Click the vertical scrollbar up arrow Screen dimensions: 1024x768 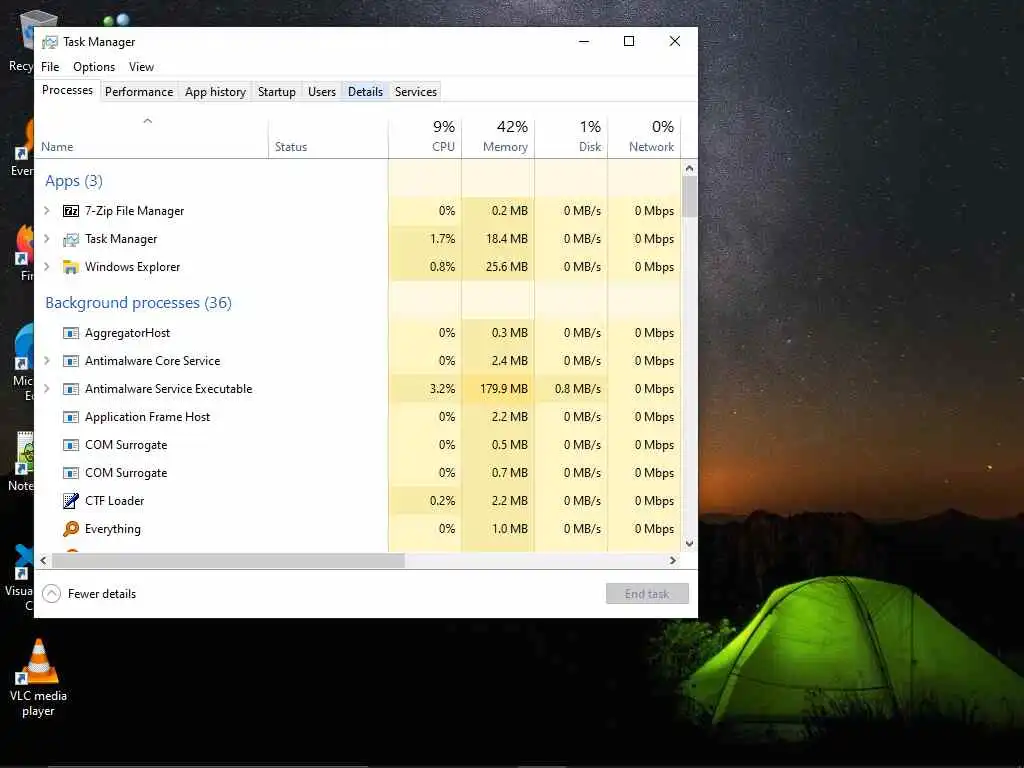pyautogui.click(x=689, y=168)
